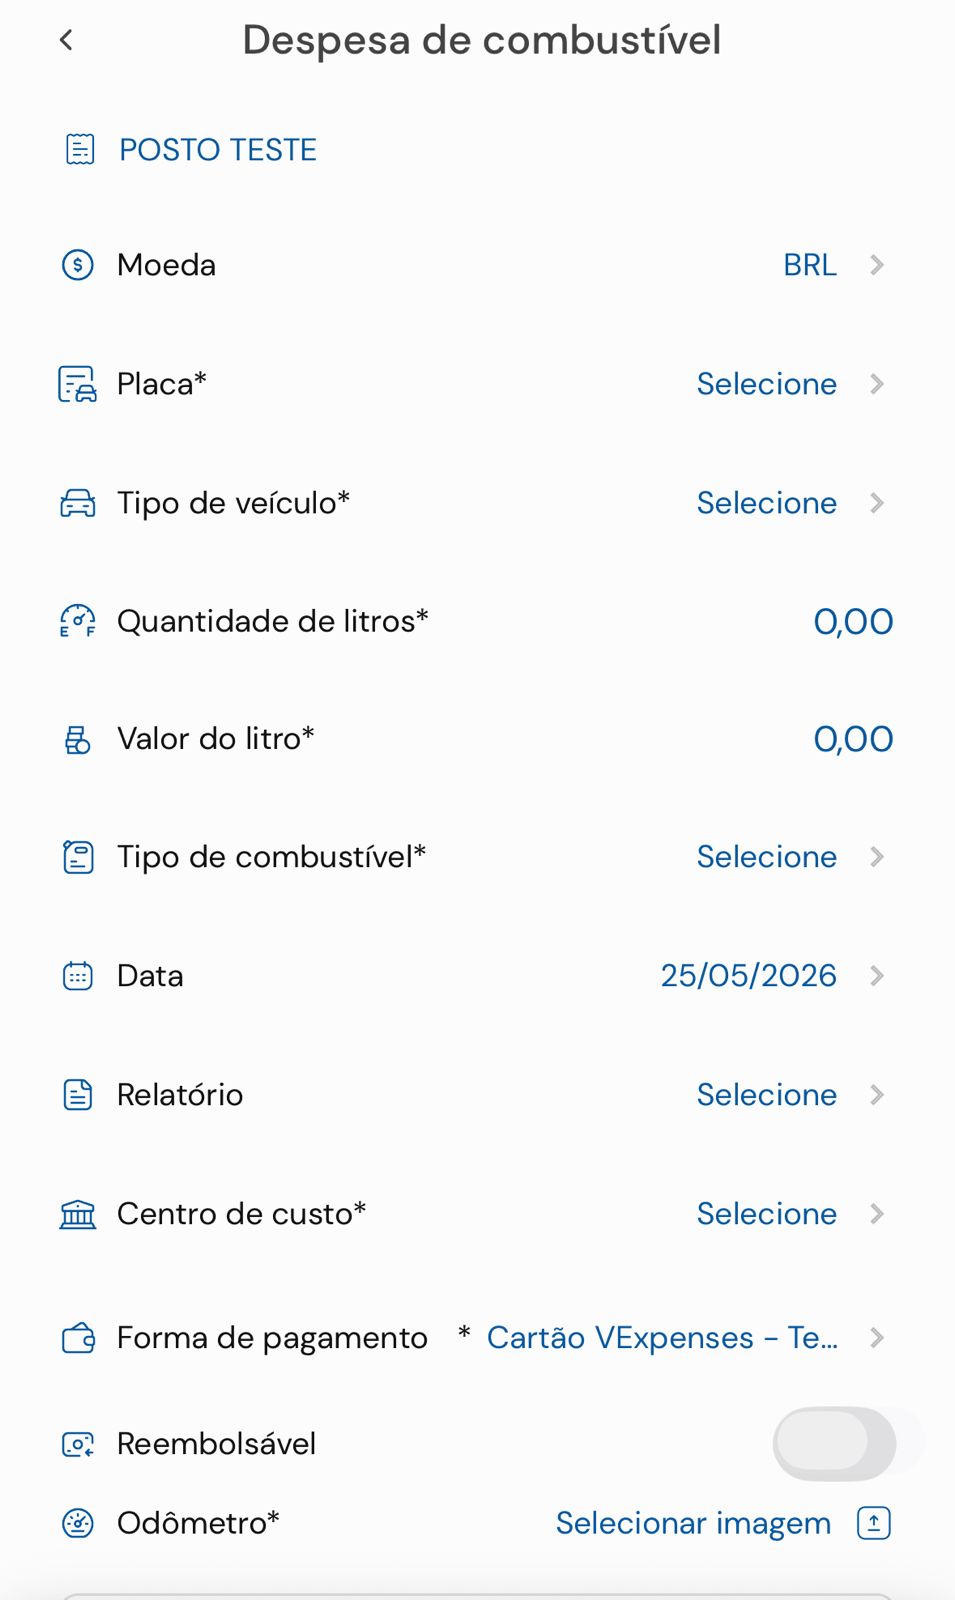Tap the POSTO TESTE link
Screen dimensions: 955x1600
point(218,150)
